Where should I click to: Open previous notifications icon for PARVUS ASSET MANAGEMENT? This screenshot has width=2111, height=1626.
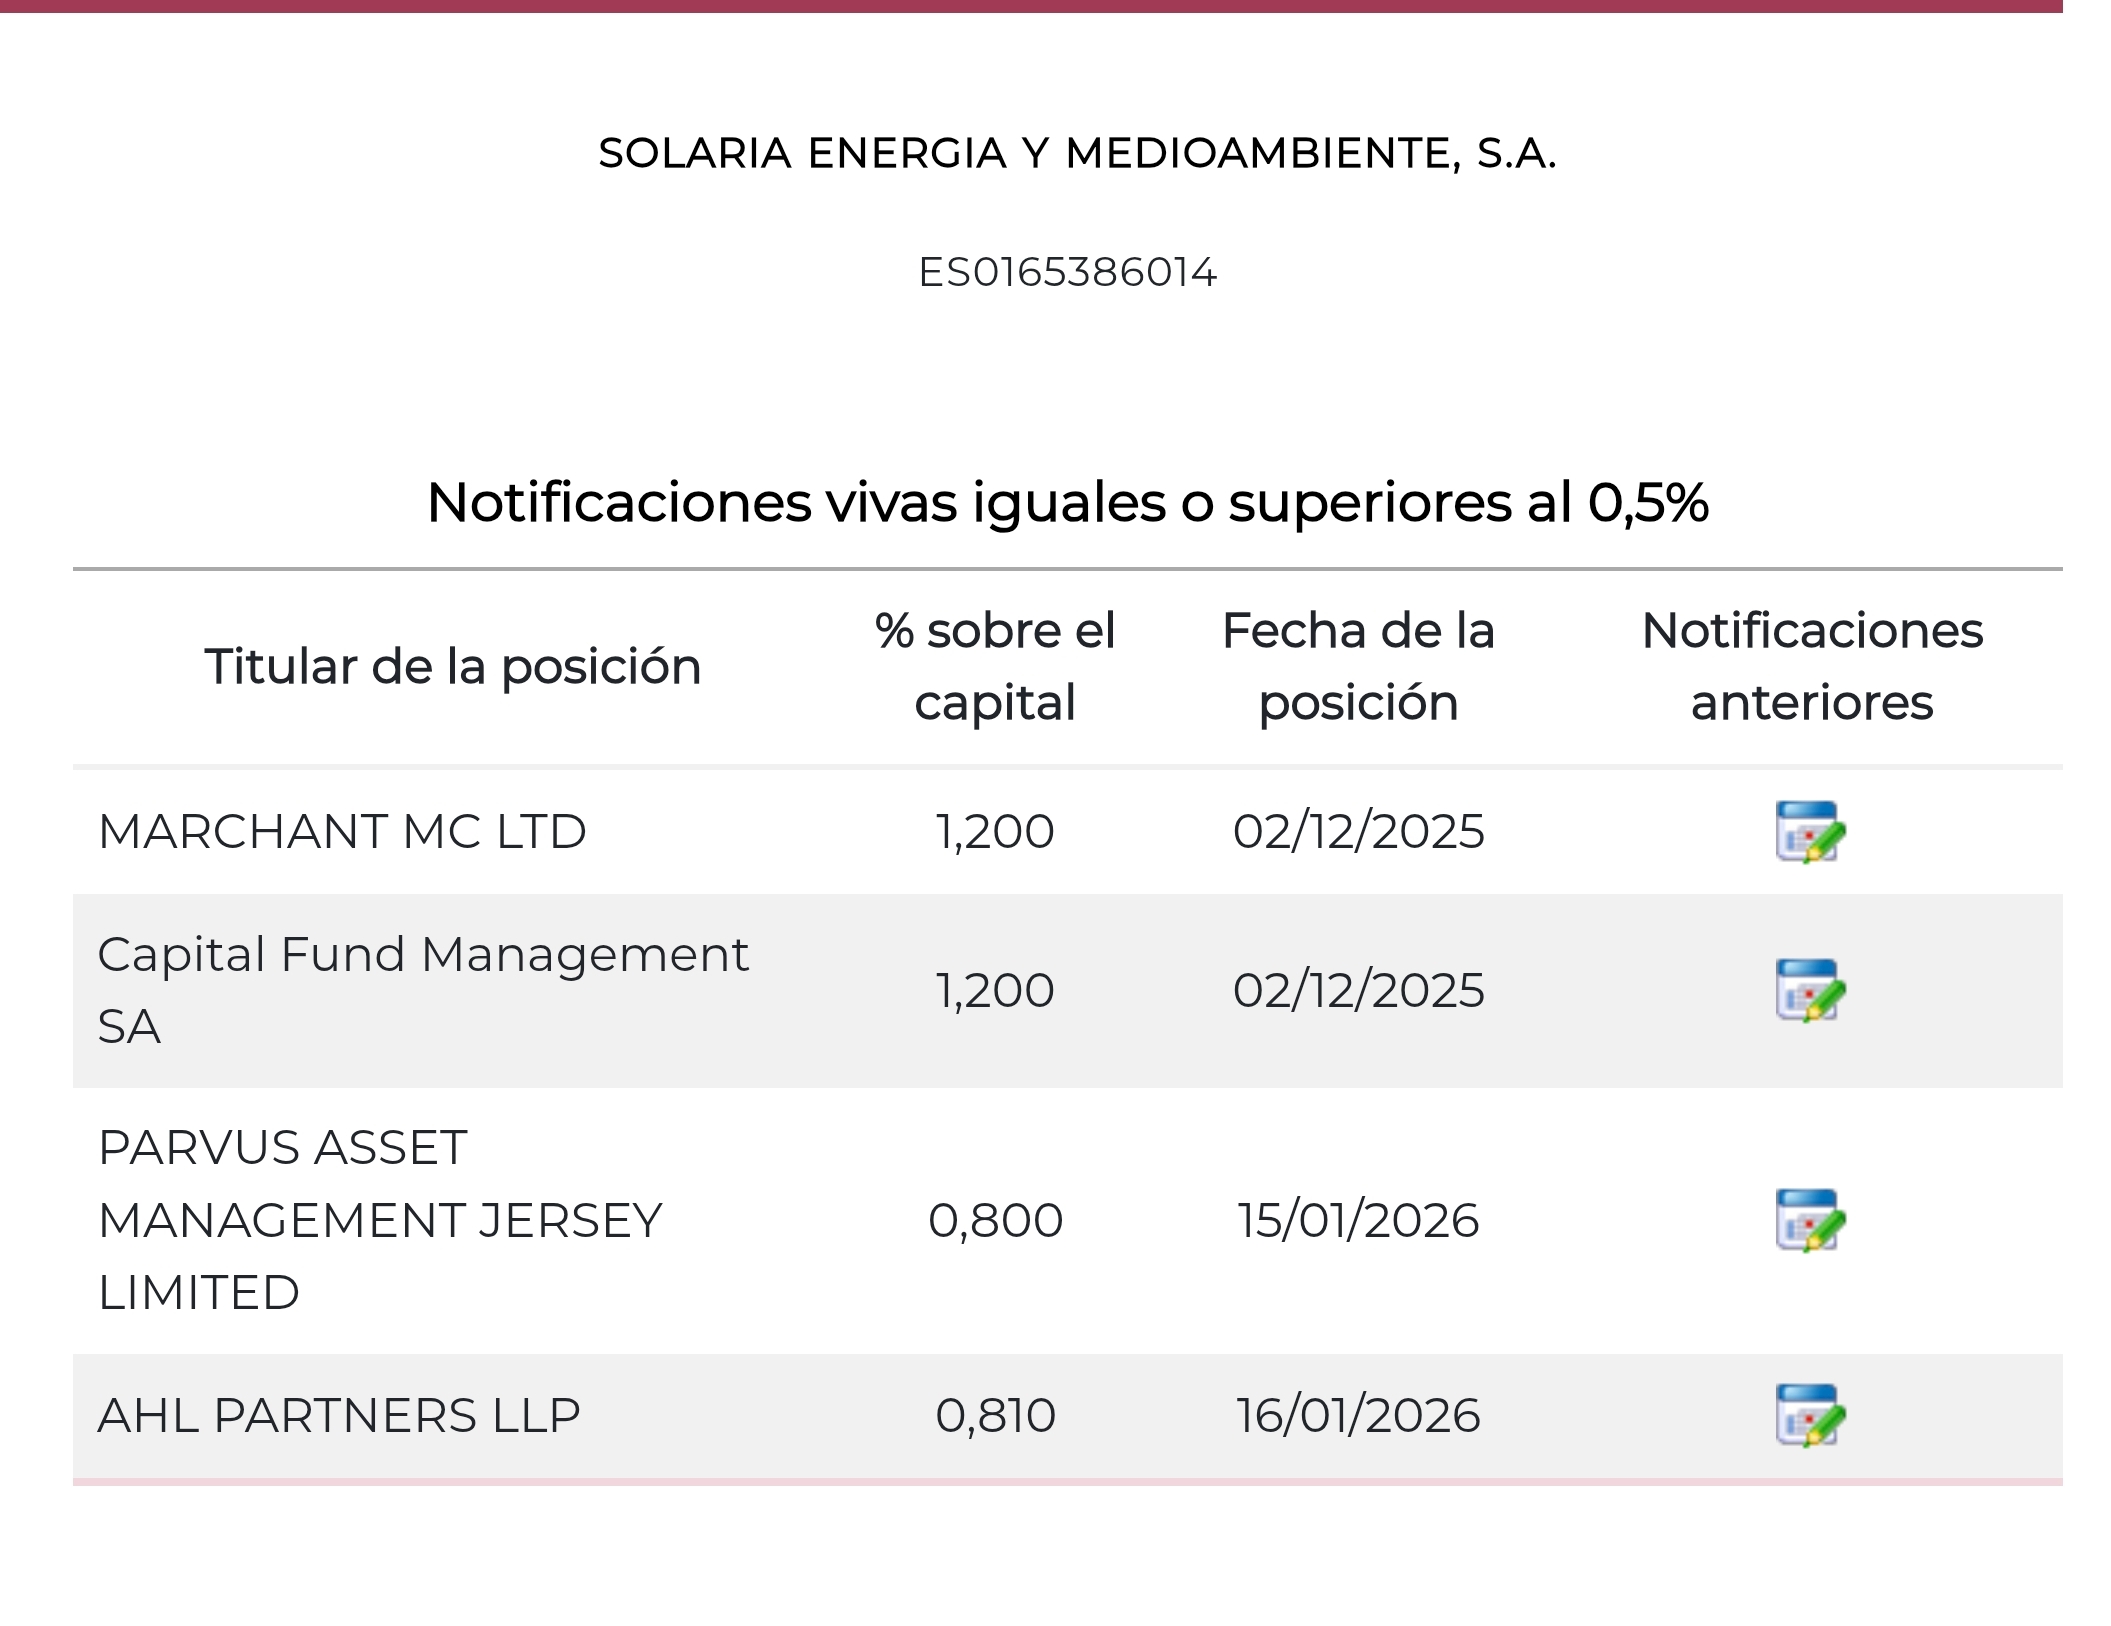point(1810,1220)
